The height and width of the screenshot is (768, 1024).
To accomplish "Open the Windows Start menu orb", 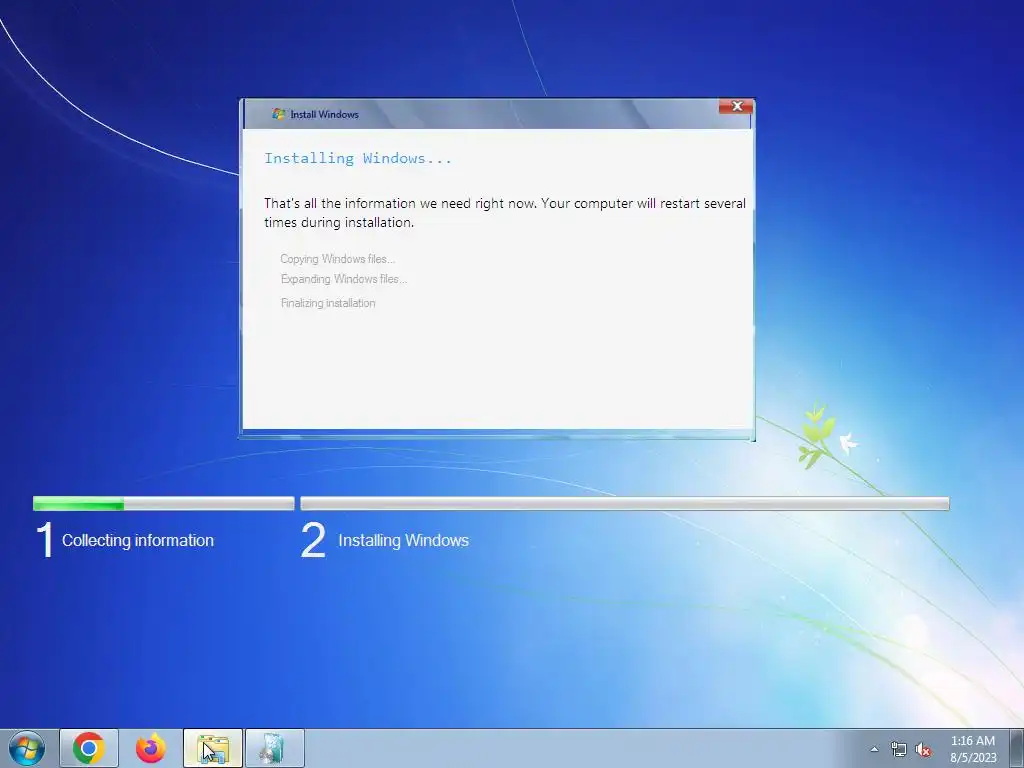I will point(27,748).
